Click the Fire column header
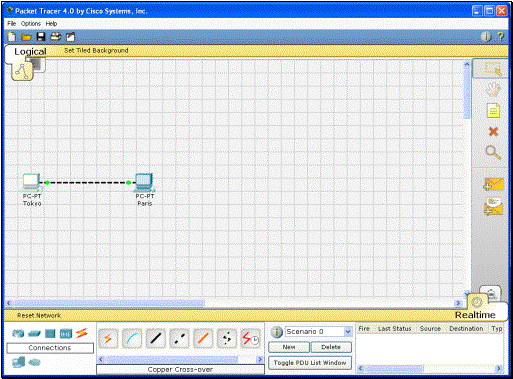The image size is (513, 379). pos(364,329)
